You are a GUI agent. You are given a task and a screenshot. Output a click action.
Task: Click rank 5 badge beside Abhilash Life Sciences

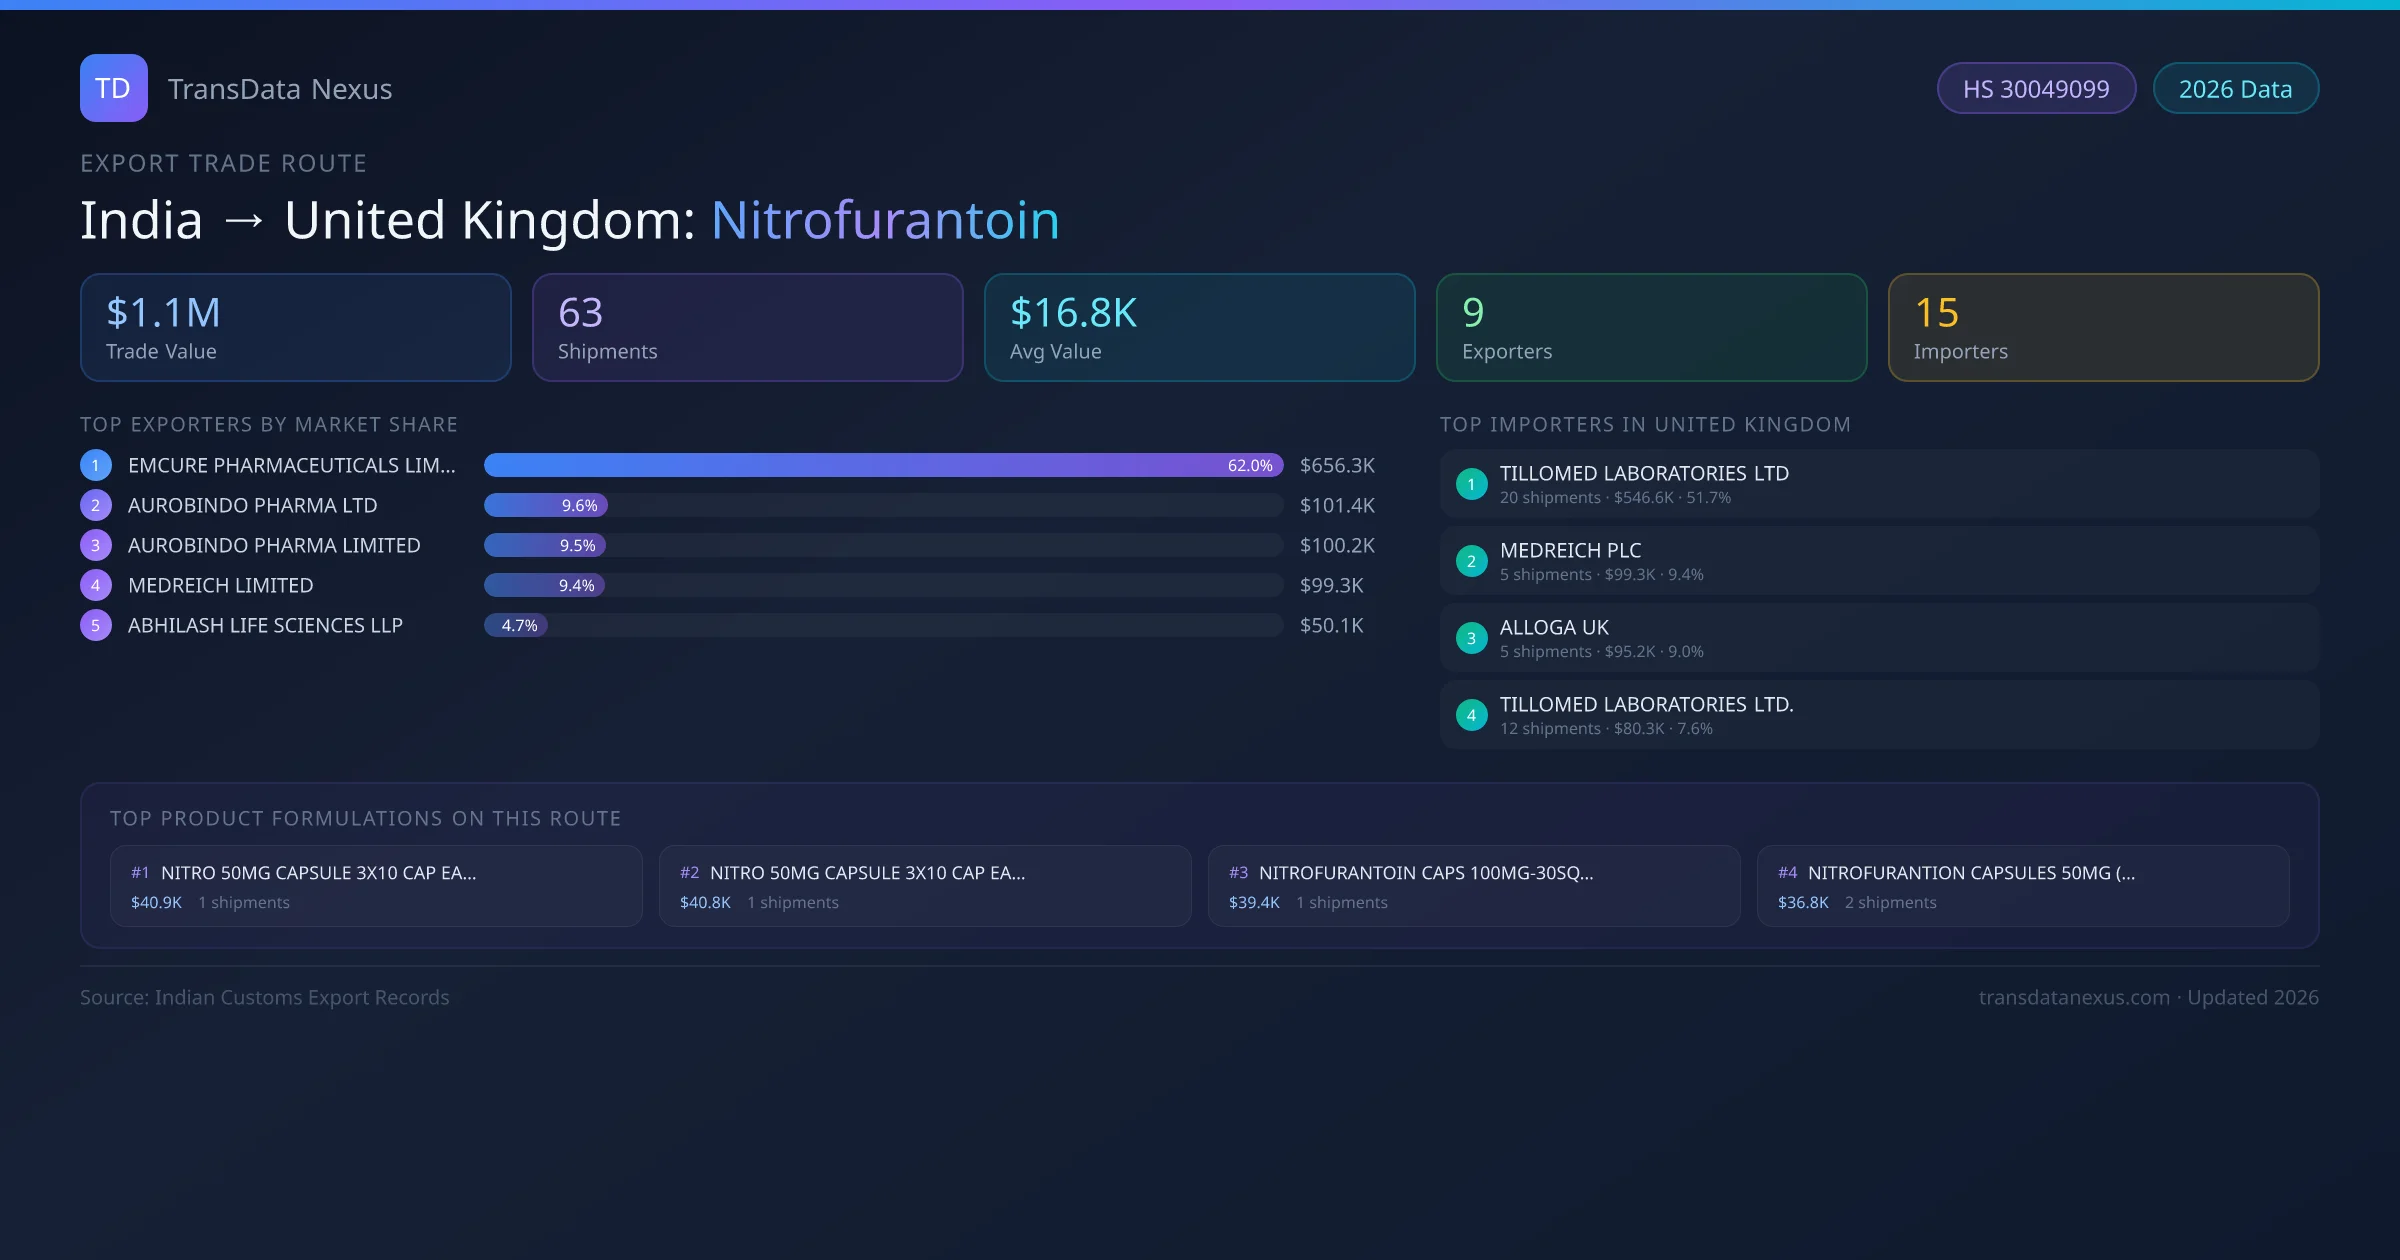[96, 625]
